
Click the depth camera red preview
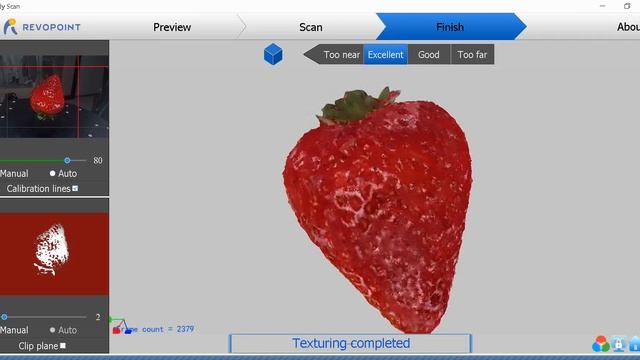[54, 254]
